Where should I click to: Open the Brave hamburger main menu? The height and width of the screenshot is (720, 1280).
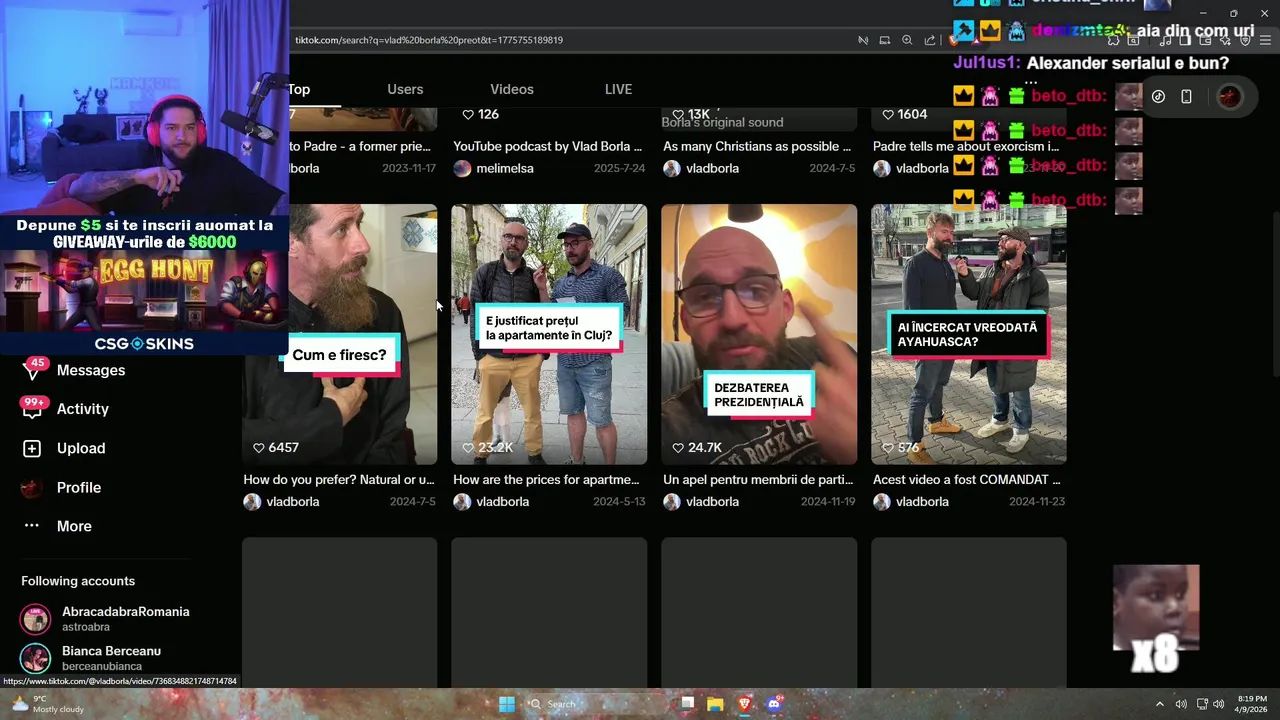tap(1266, 40)
